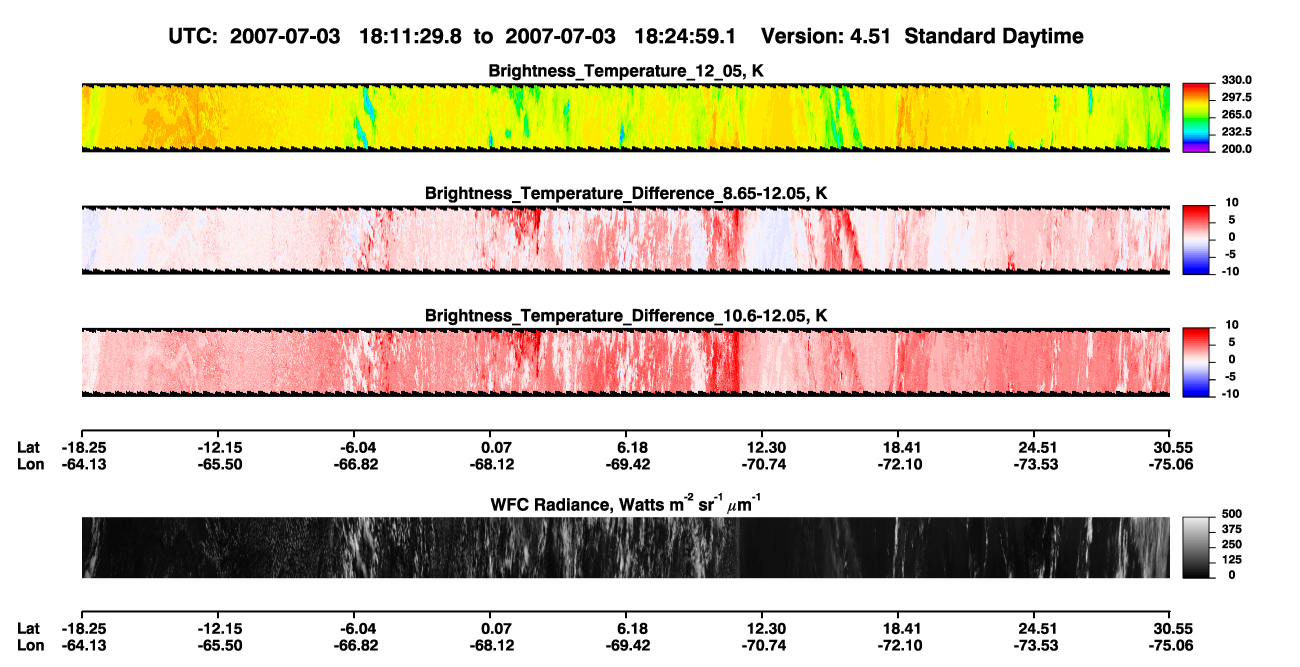Click longitude "-64.13" below the WFC Radiance panel
Screen dimensions: 1300x667
[82, 645]
